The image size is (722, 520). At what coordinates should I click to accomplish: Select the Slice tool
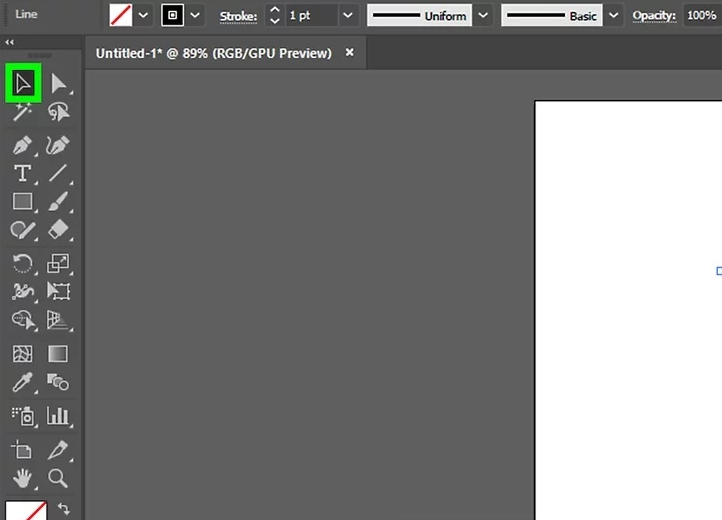[58, 450]
